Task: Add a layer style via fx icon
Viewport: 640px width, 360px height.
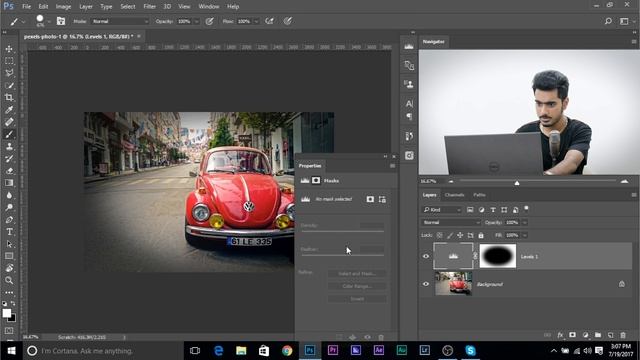Action: (x=560, y=335)
